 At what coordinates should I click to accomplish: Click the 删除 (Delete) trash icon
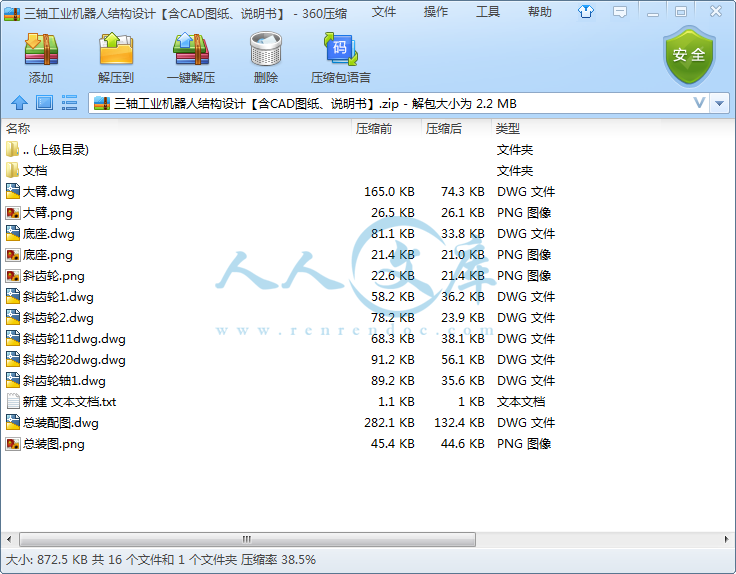pyautogui.click(x=266, y=49)
